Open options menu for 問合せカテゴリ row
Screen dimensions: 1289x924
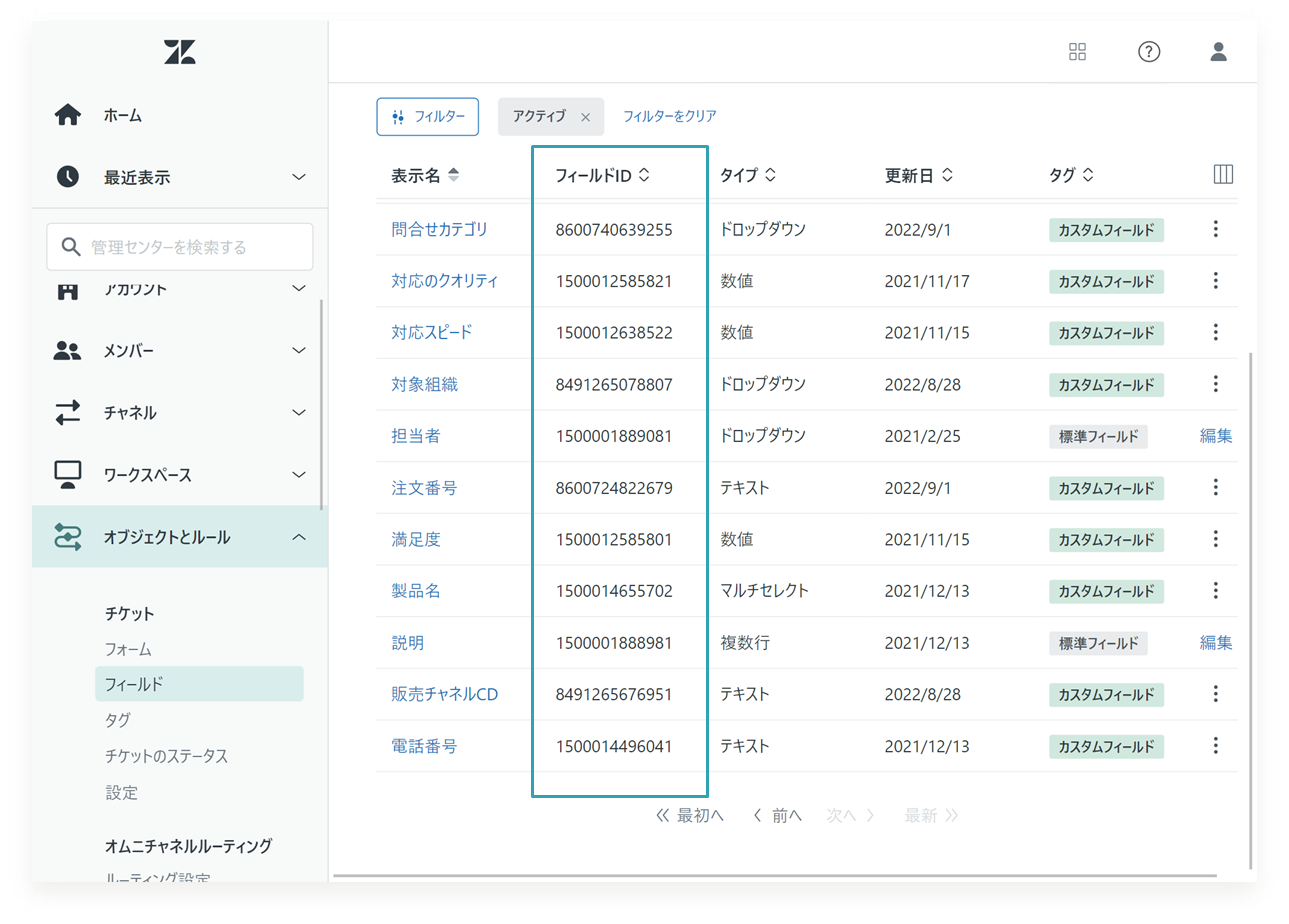(x=1216, y=229)
